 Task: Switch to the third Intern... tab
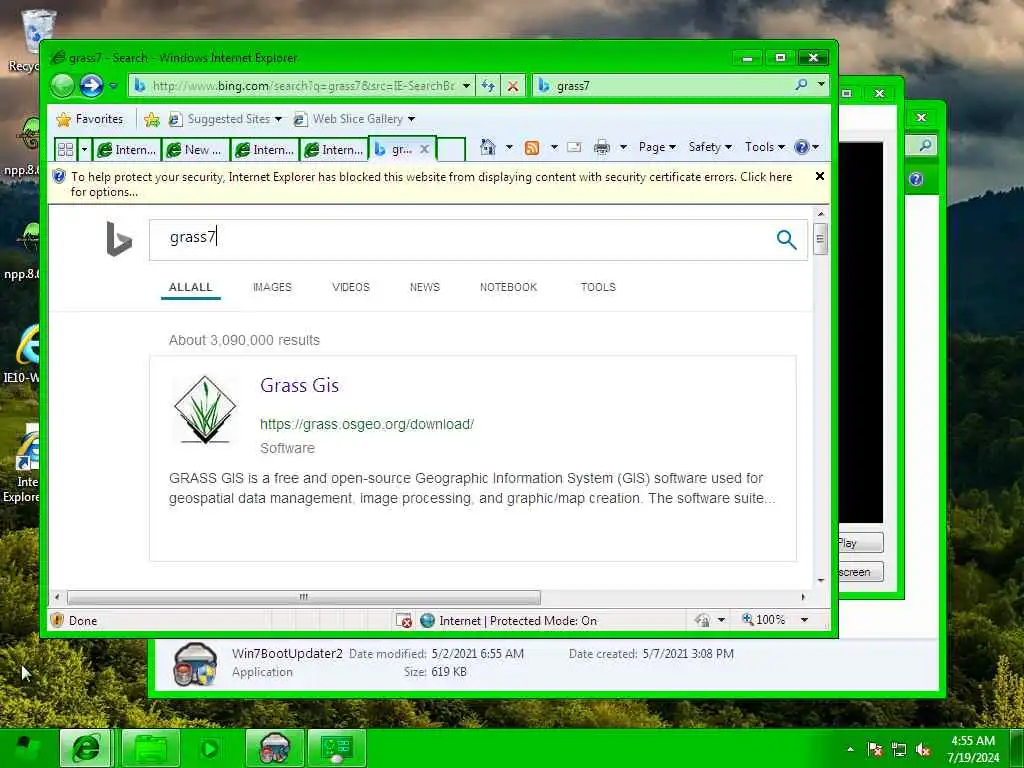tap(264, 150)
